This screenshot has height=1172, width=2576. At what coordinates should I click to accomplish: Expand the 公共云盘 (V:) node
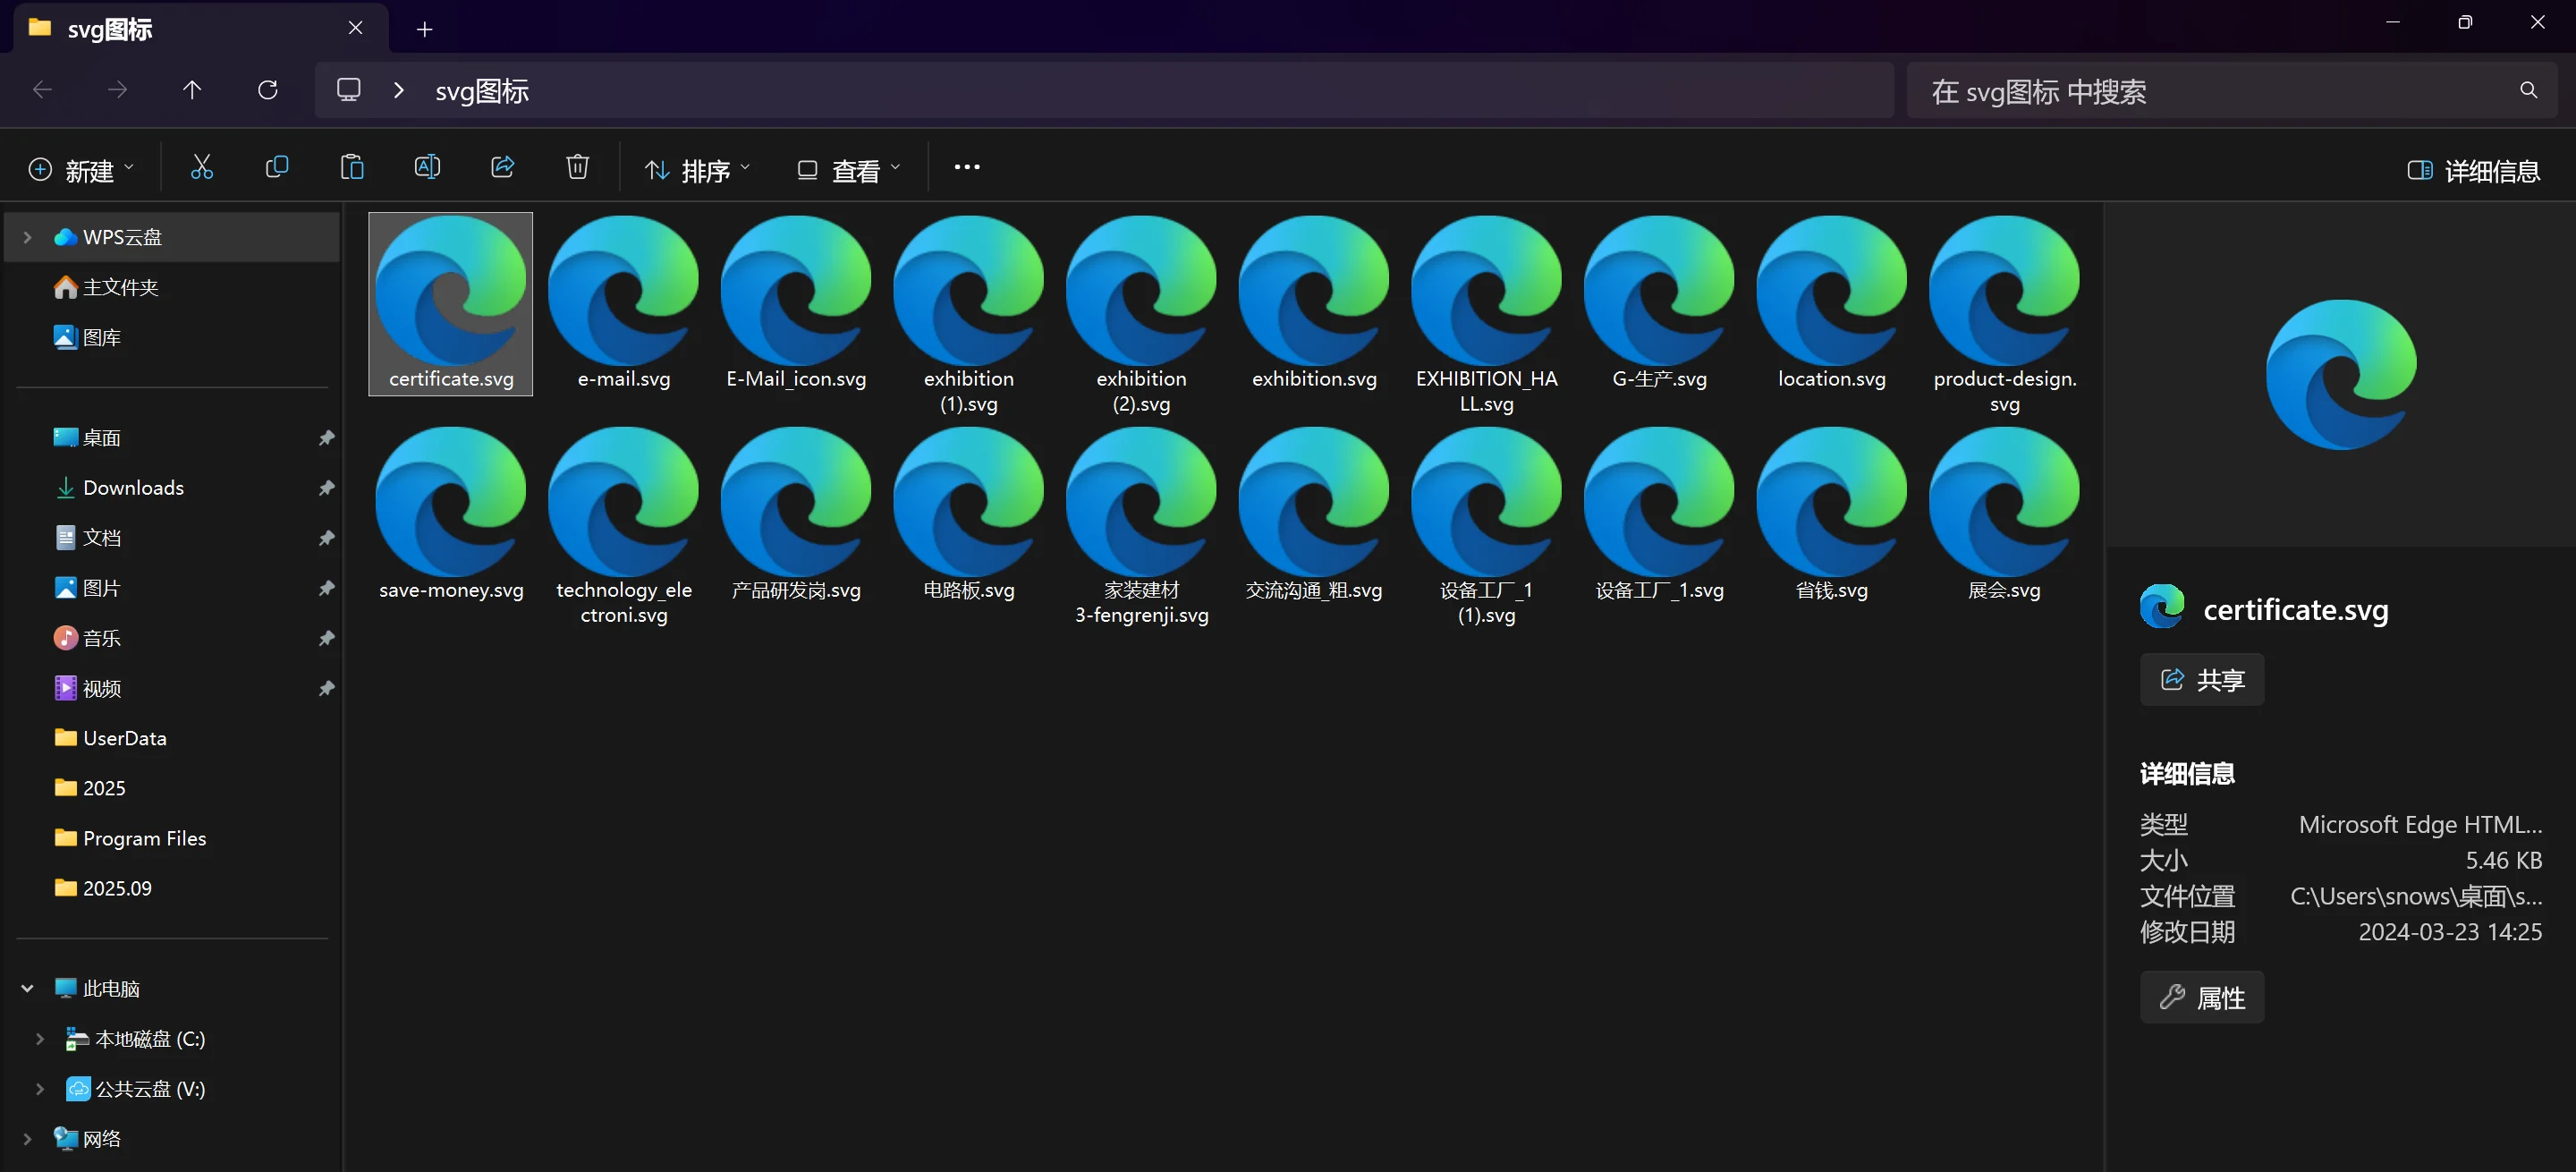coord(40,1088)
